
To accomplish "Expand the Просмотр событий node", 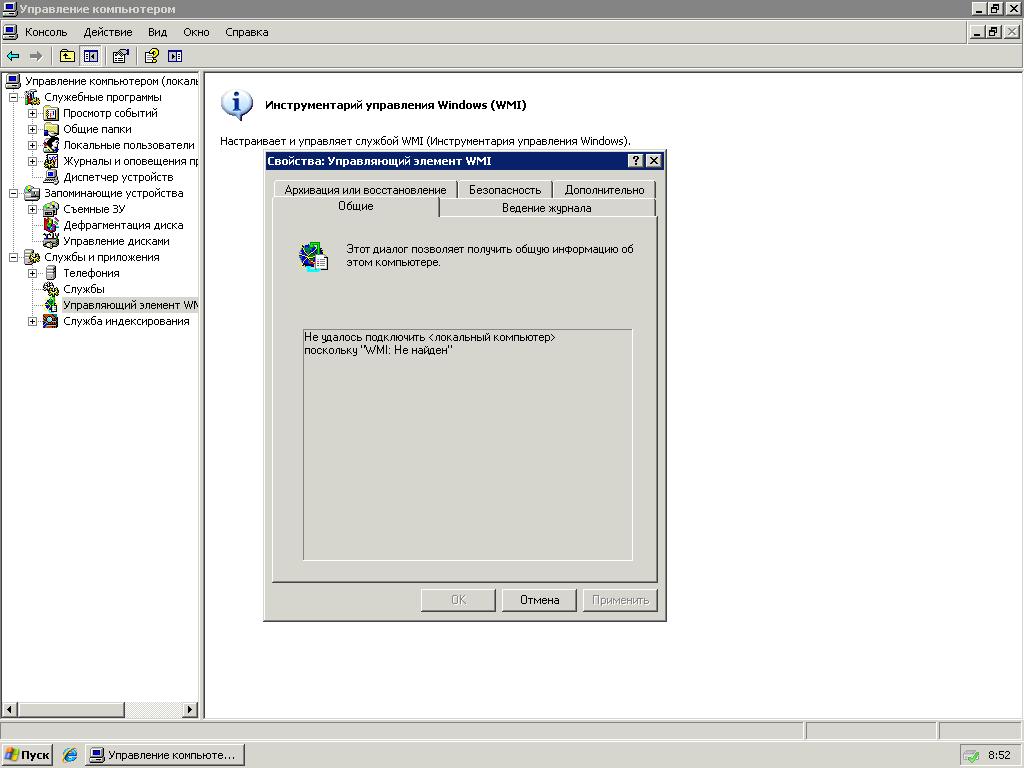I will click(x=32, y=114).
